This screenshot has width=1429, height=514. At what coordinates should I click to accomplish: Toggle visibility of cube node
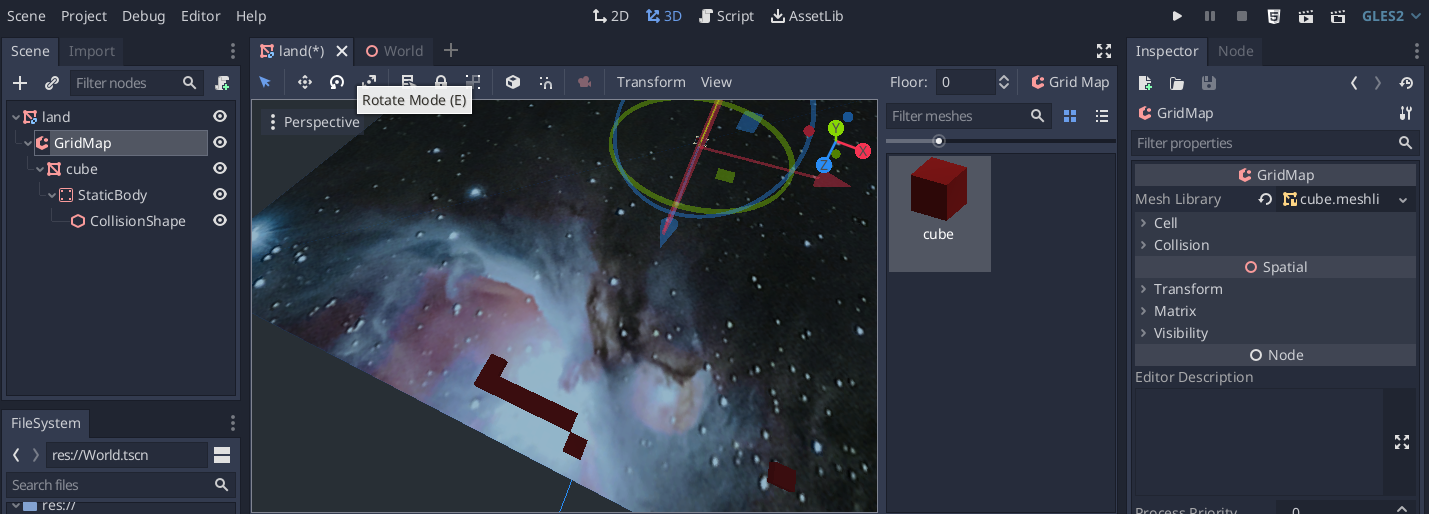coord(220,169)
